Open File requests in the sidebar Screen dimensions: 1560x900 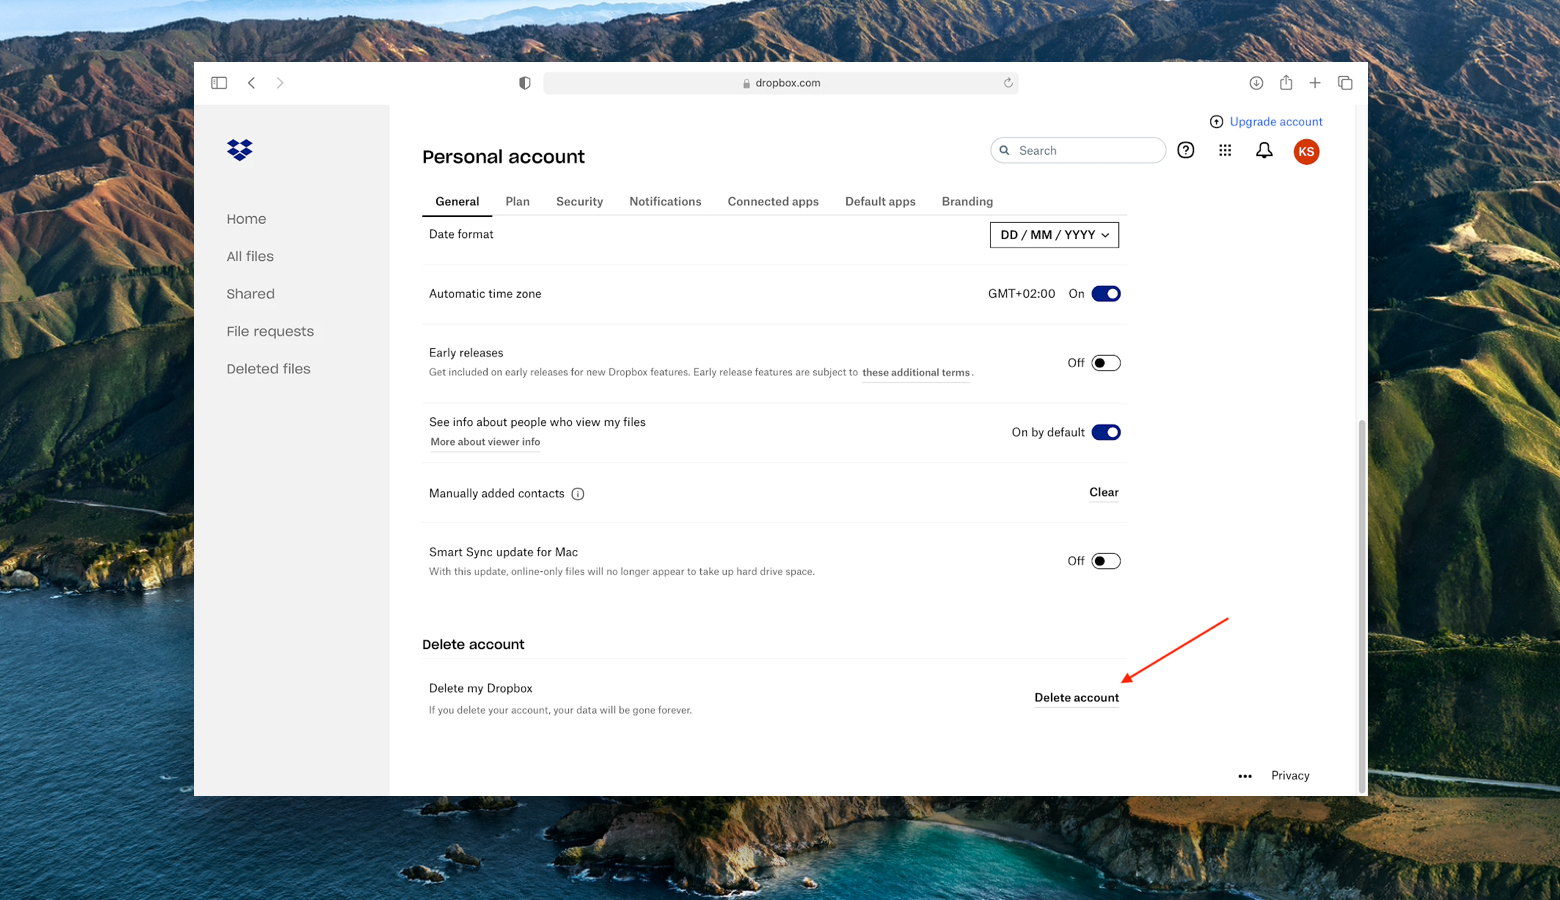point(270,332)
